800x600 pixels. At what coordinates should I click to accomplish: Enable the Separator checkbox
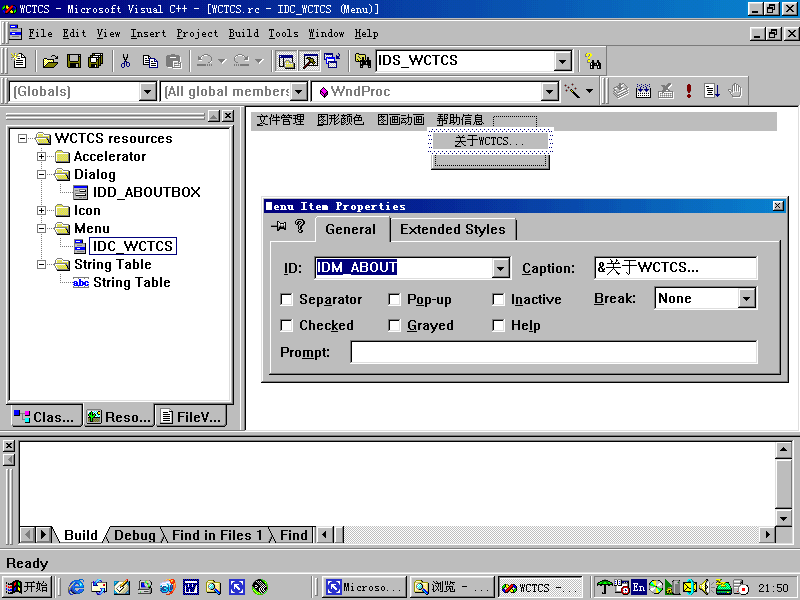pos(287,299)
